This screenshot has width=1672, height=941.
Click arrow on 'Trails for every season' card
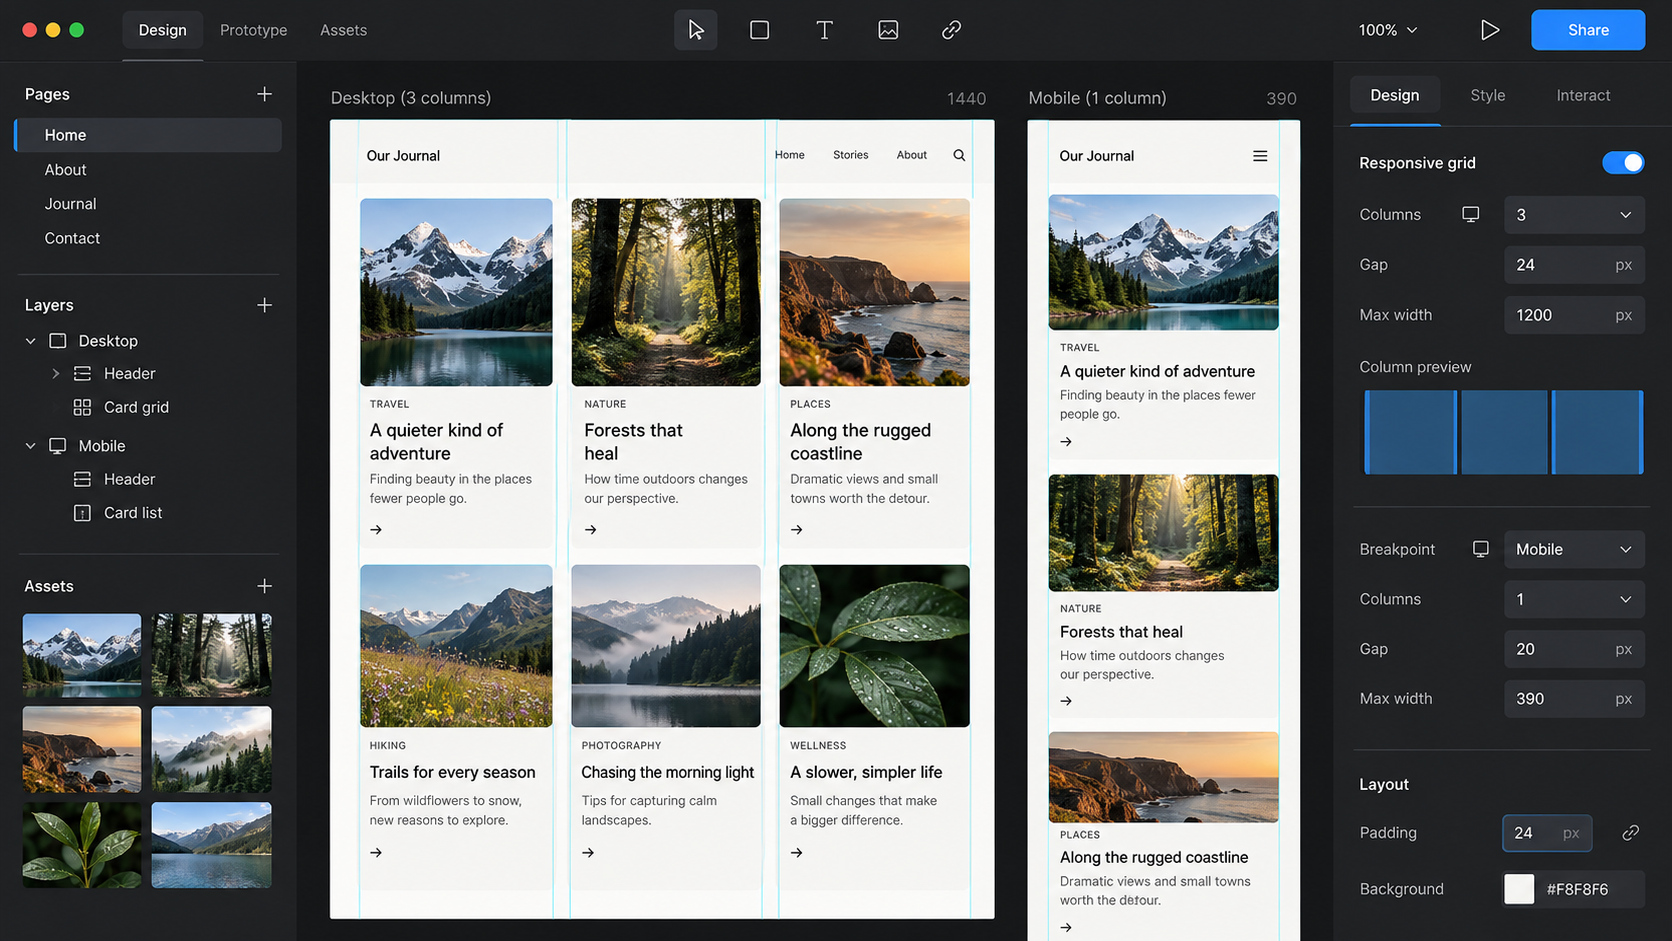[x=376, y=853]
